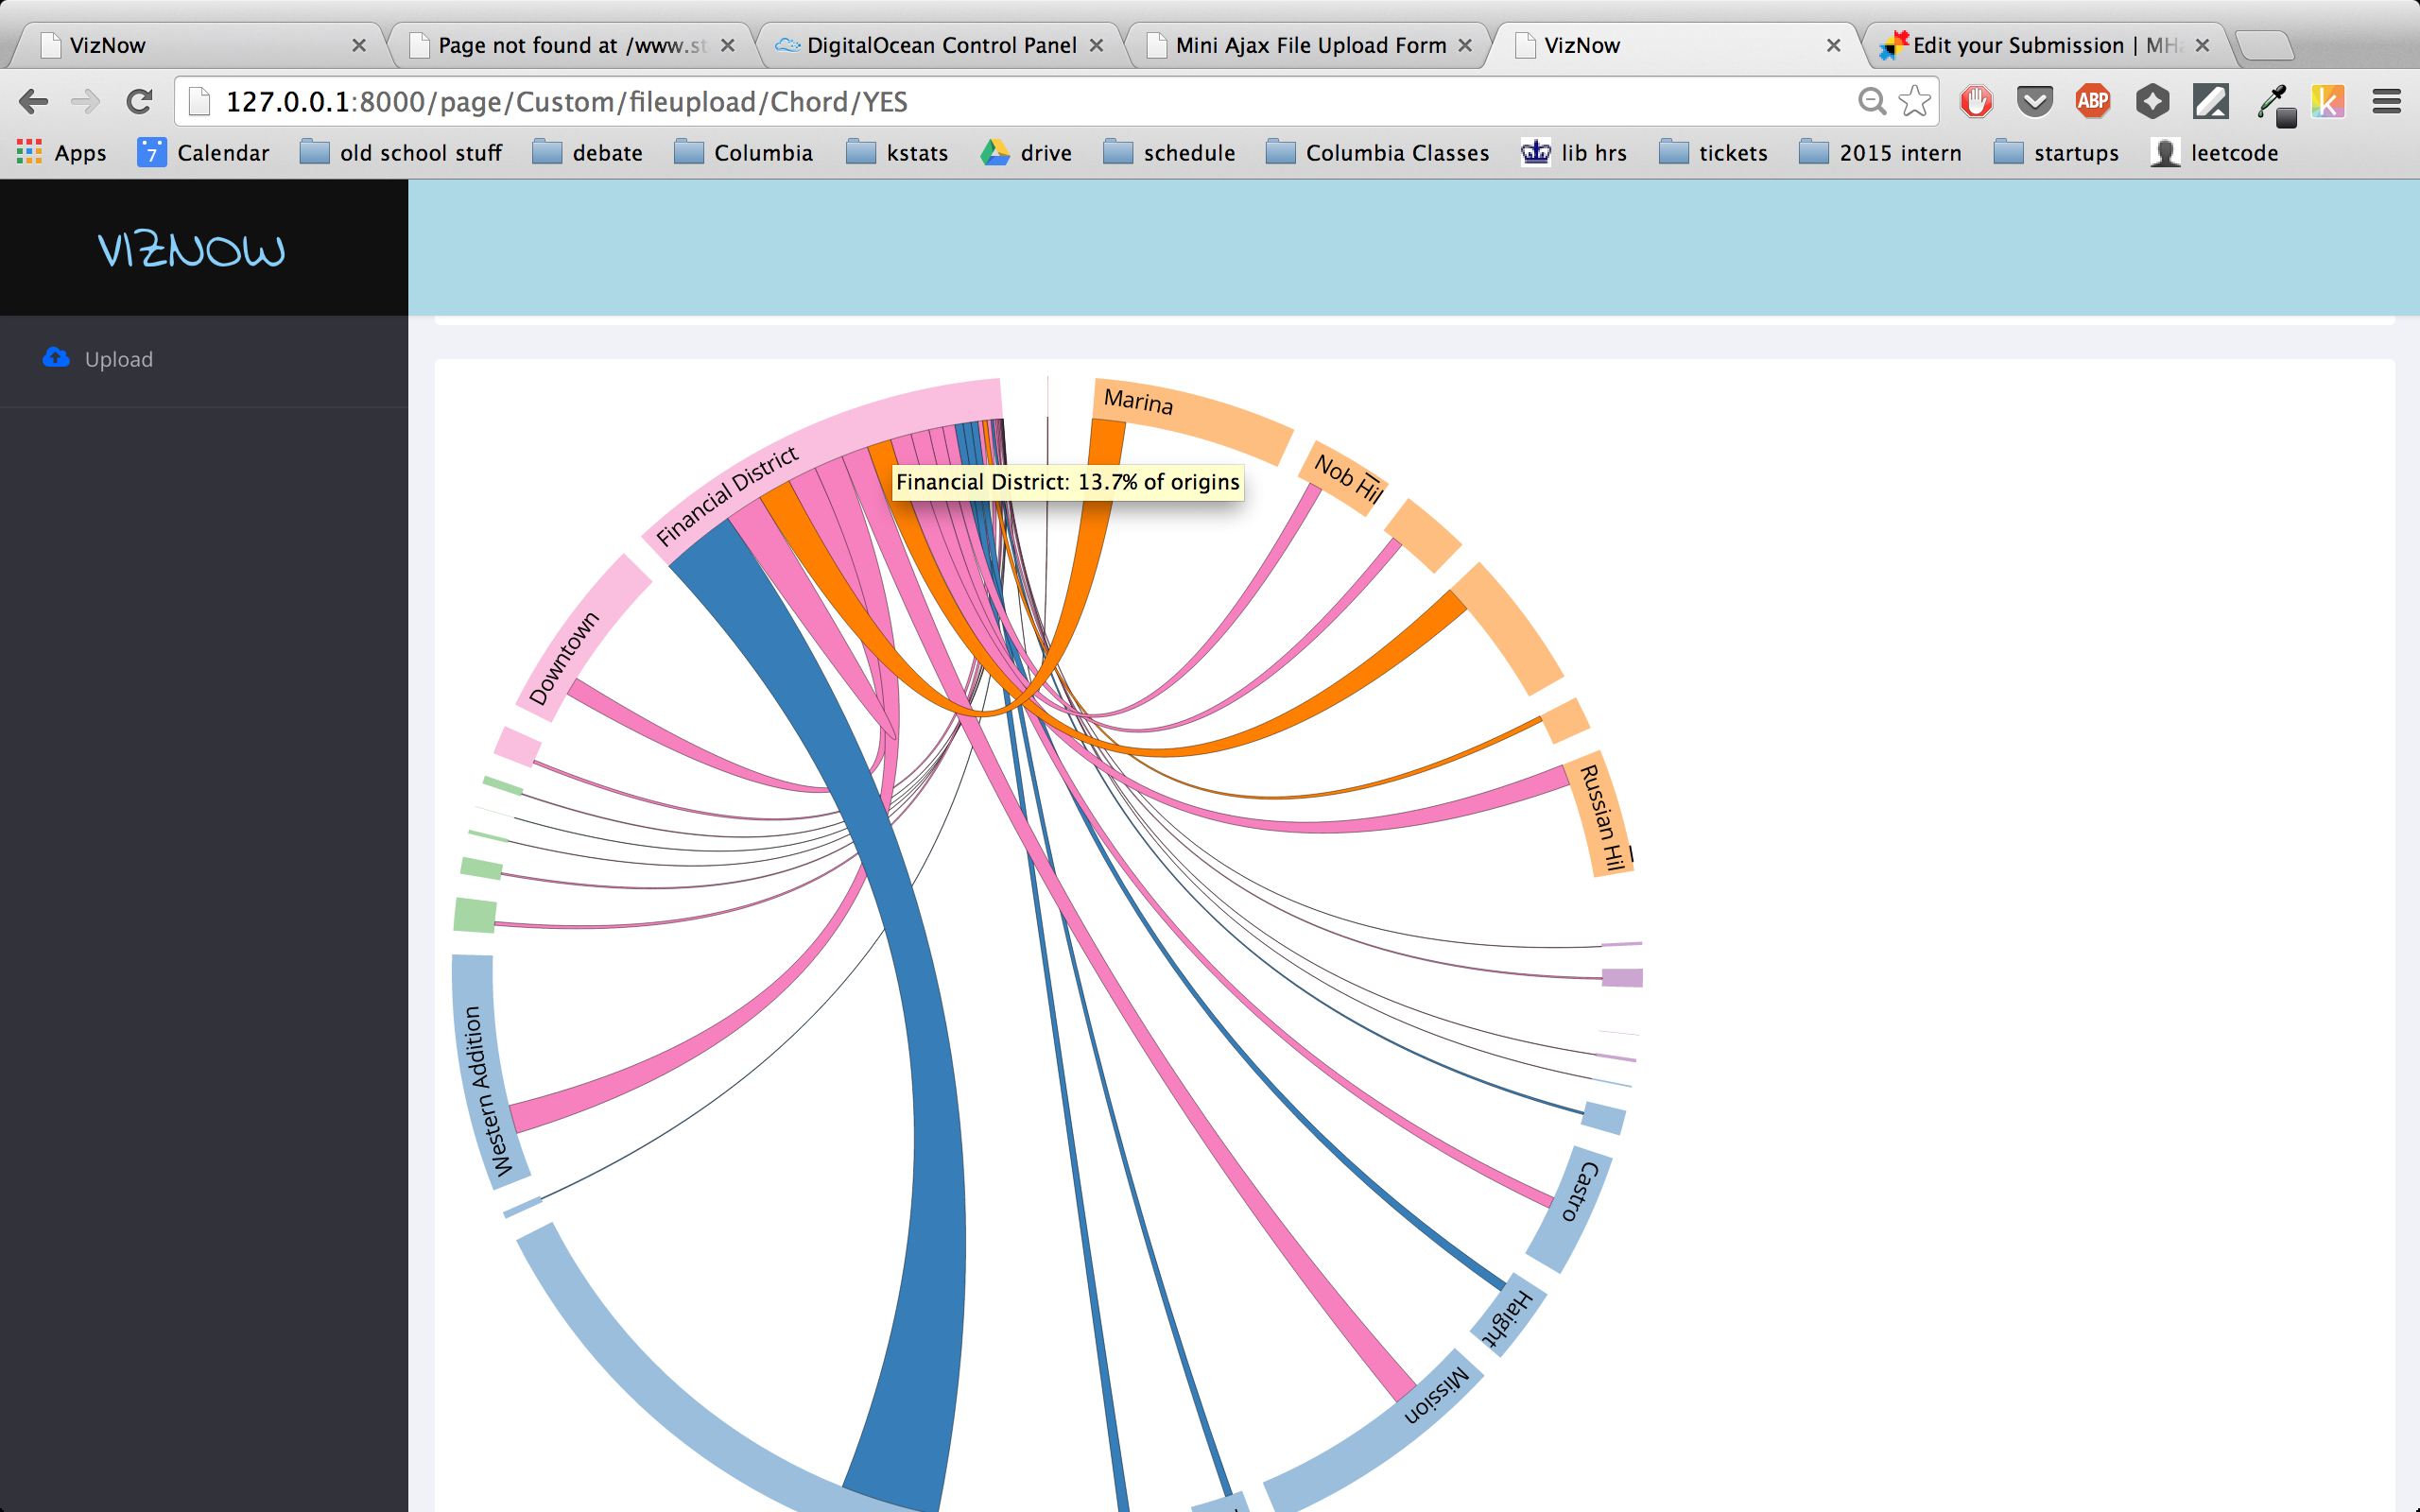Switch to DigitalOcean Control Panel tab

click(940, 45)
